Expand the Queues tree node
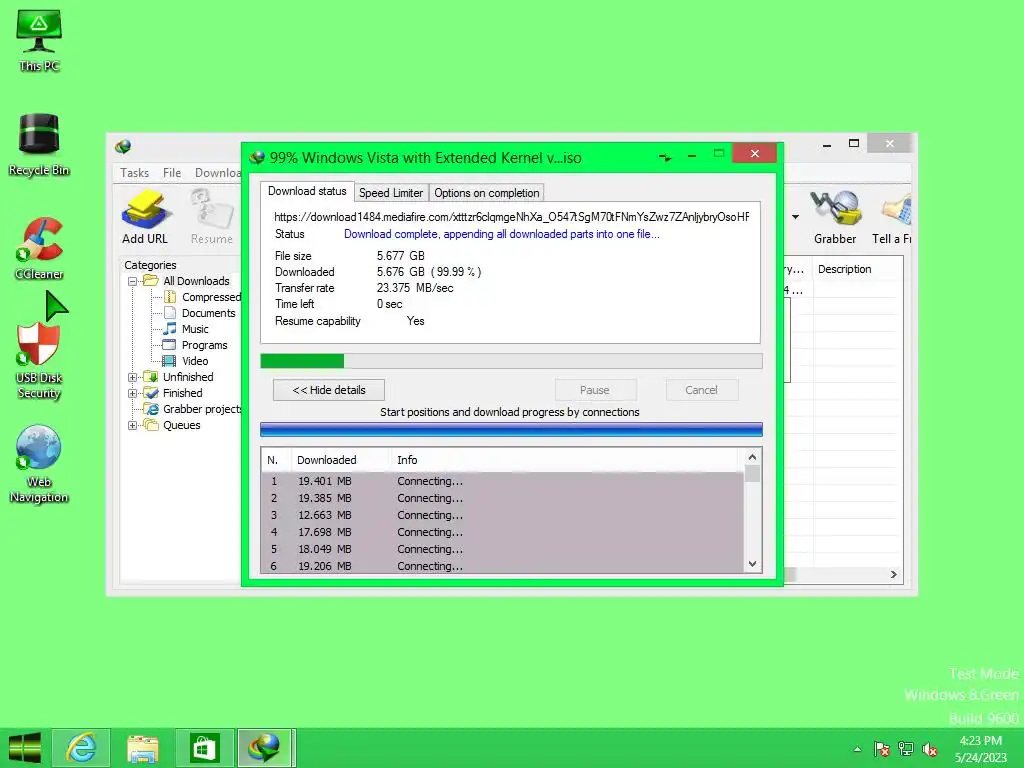The height and width of the screenshot is (768, 1024). (x=133, y=425)
